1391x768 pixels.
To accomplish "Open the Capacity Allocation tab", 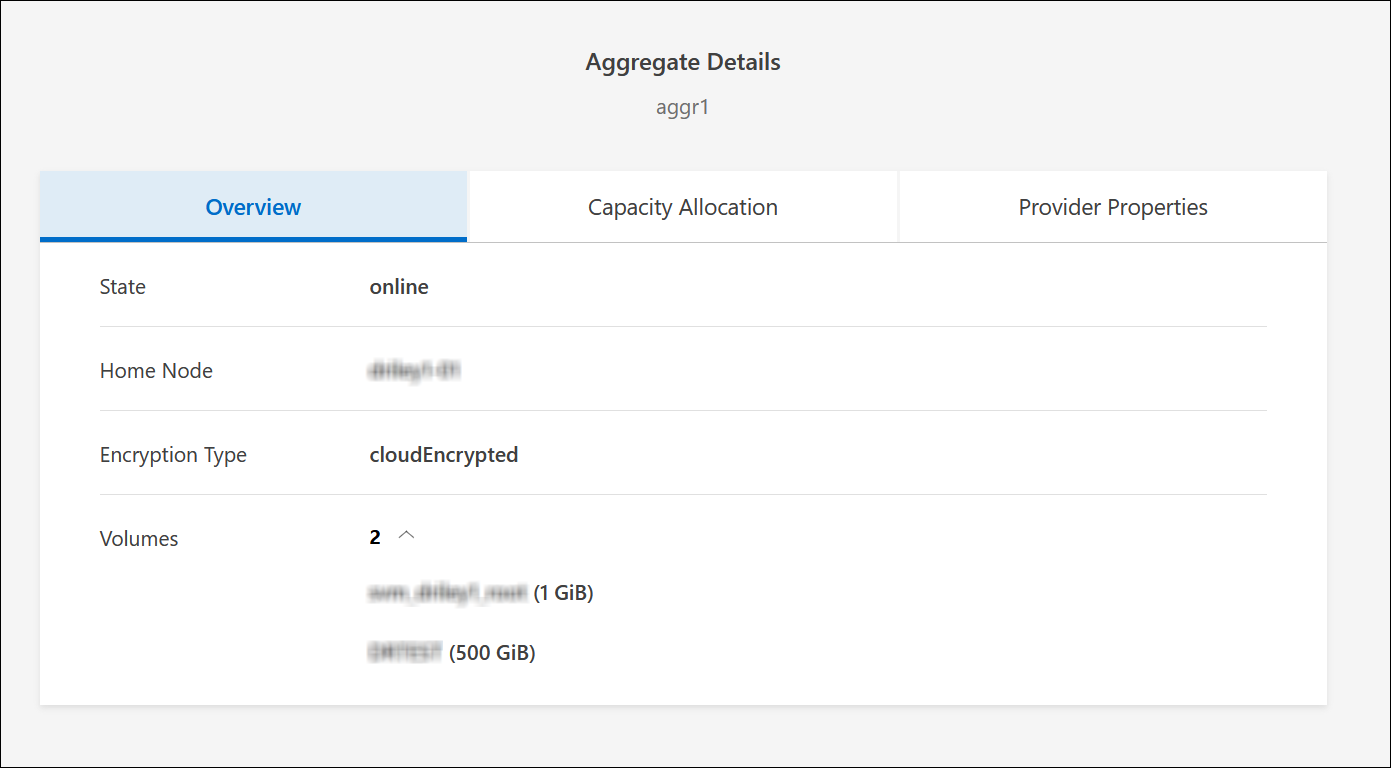I will coord(682,207).
